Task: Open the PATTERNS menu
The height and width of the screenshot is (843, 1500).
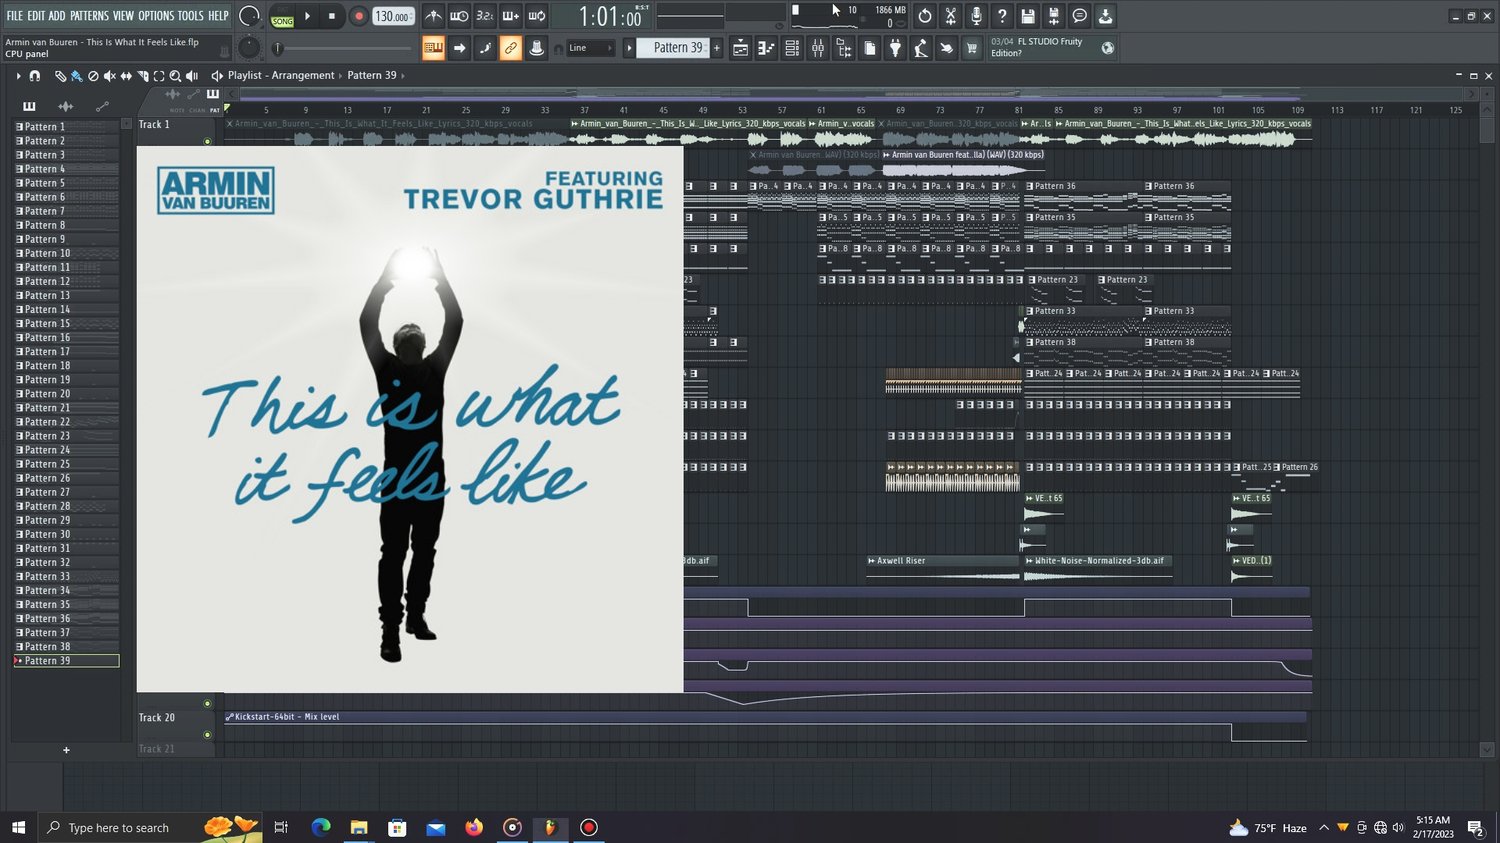Action: 89,16
